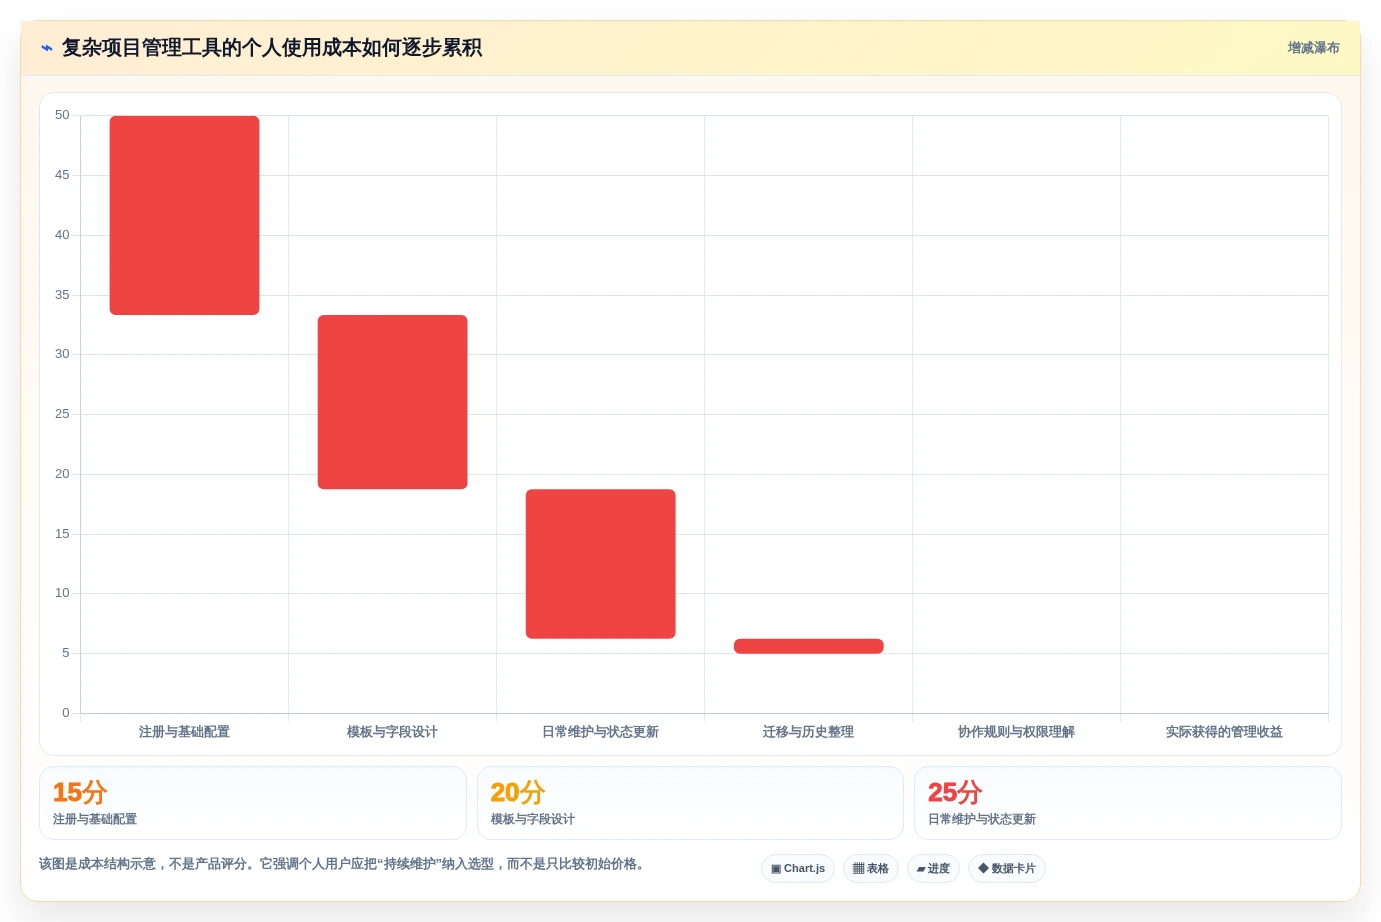Viewport: 1381px width, 922px height.
Task: Click the 15分 data card
Action: (x=253, y=803)
